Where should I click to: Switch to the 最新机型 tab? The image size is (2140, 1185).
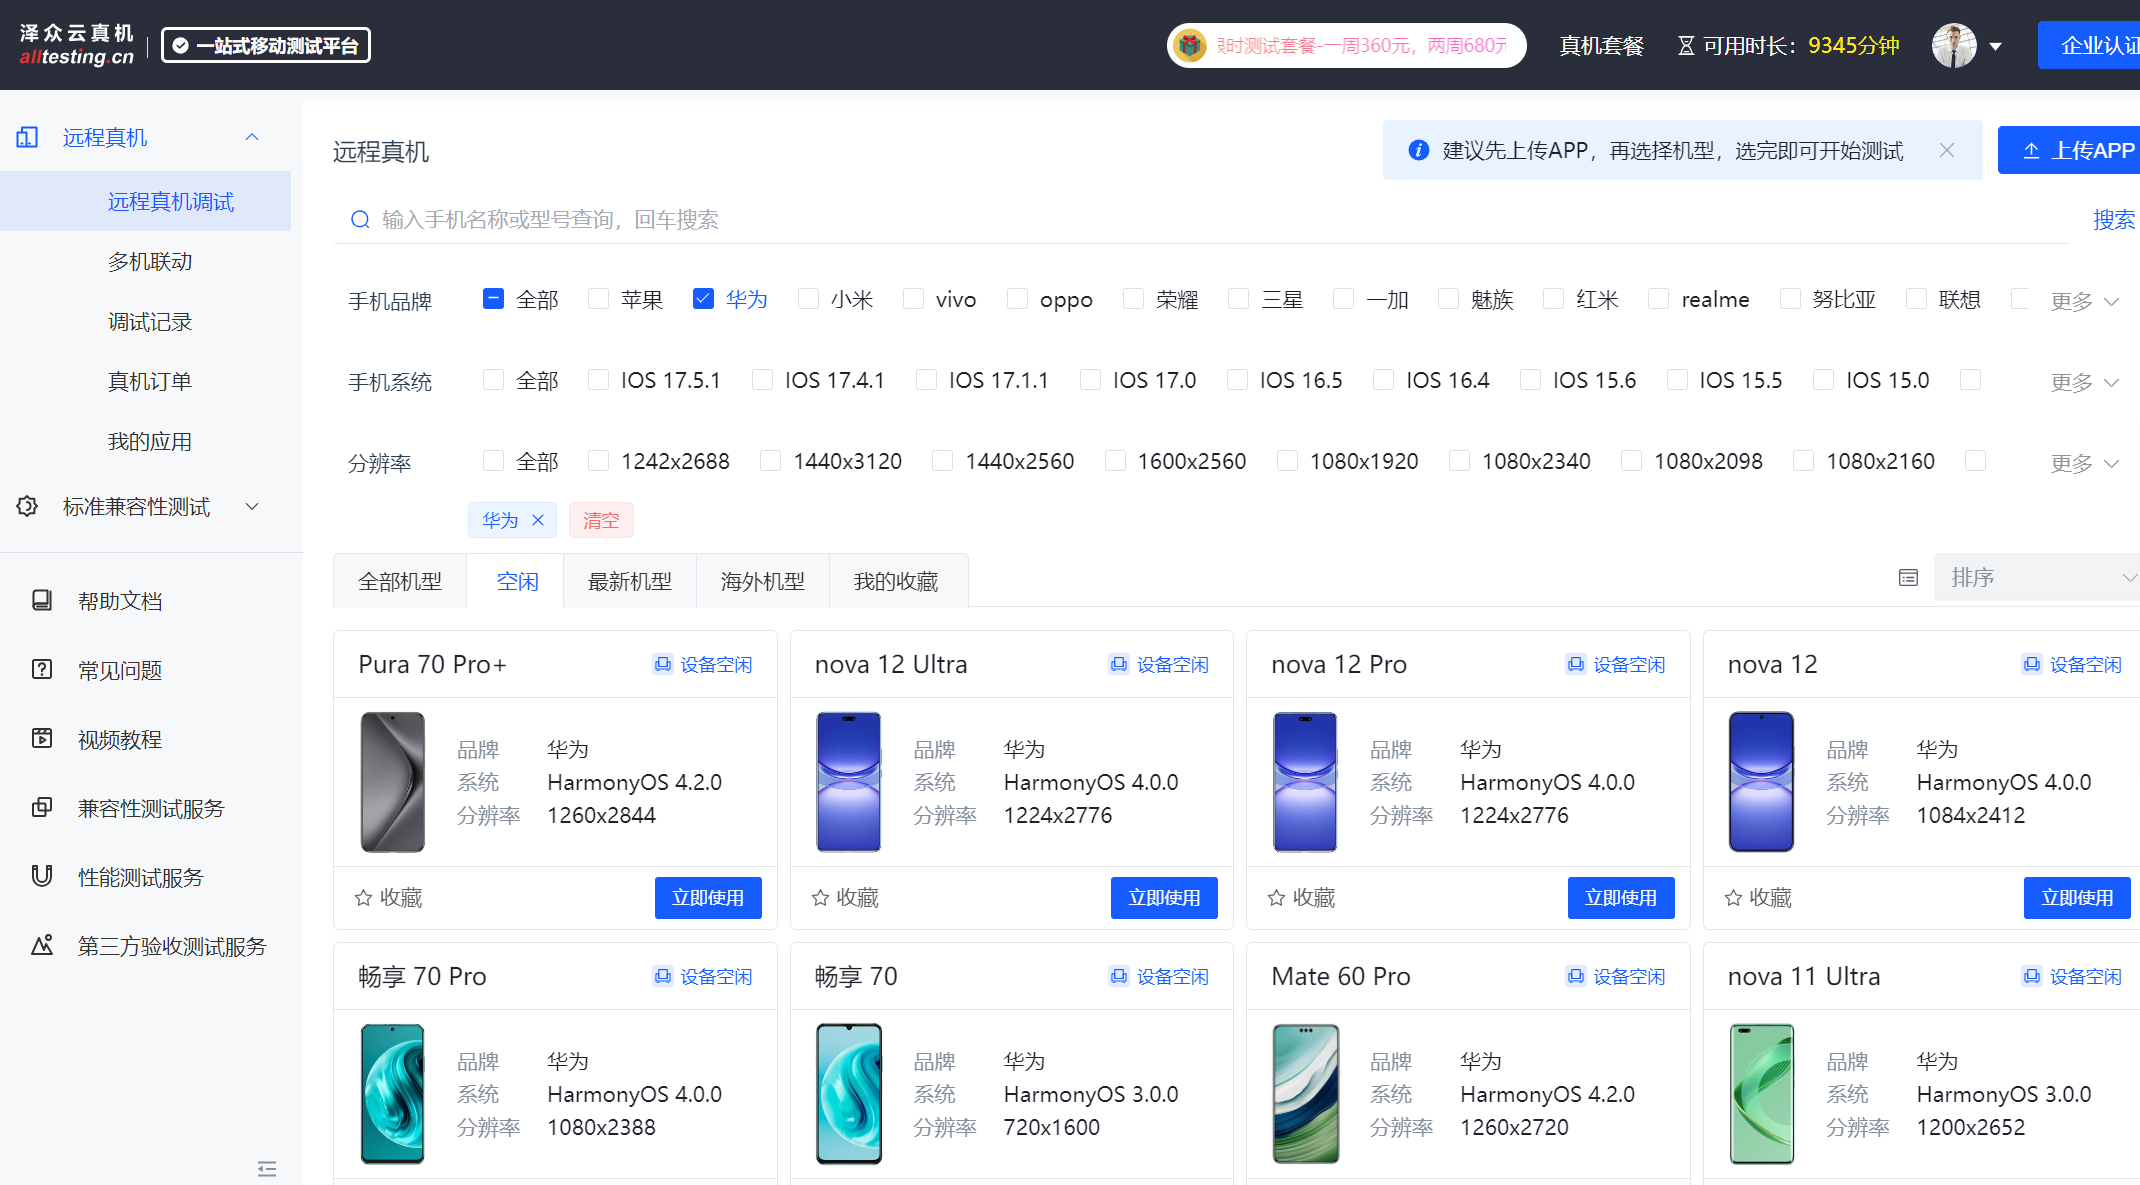pyautogui.click(x=630, y=581)
